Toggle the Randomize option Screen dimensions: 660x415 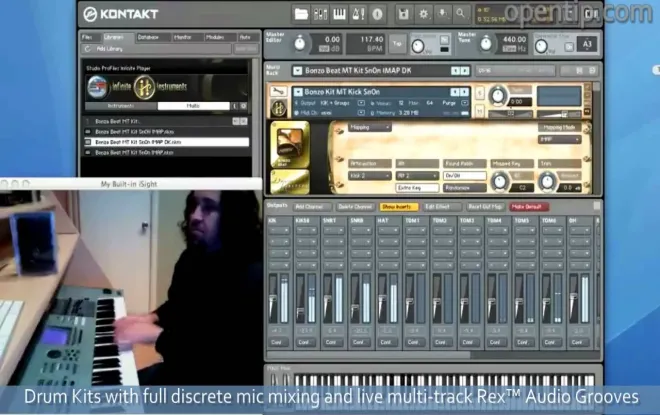465,188
